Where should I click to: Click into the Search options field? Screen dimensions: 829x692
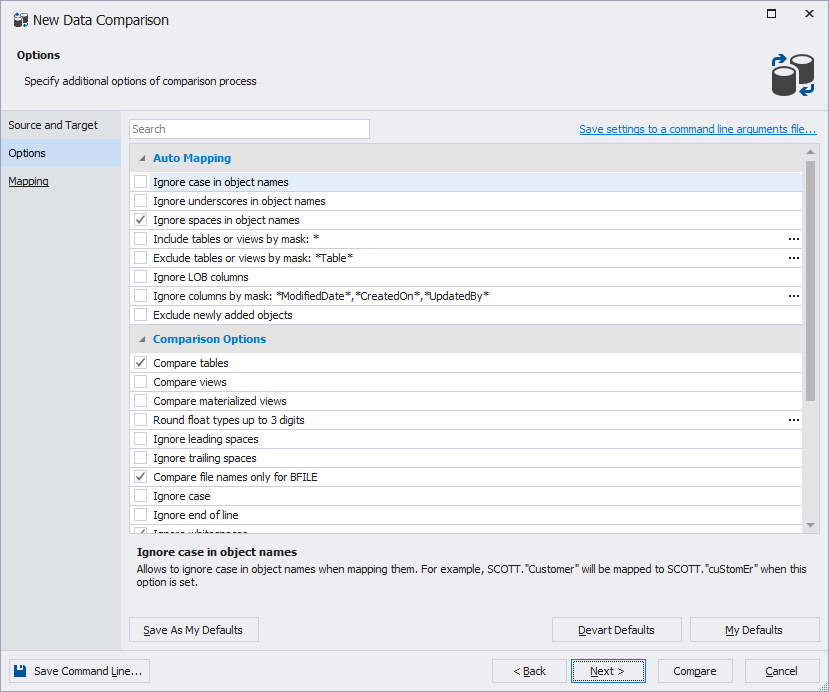click(x=249, y=129)
